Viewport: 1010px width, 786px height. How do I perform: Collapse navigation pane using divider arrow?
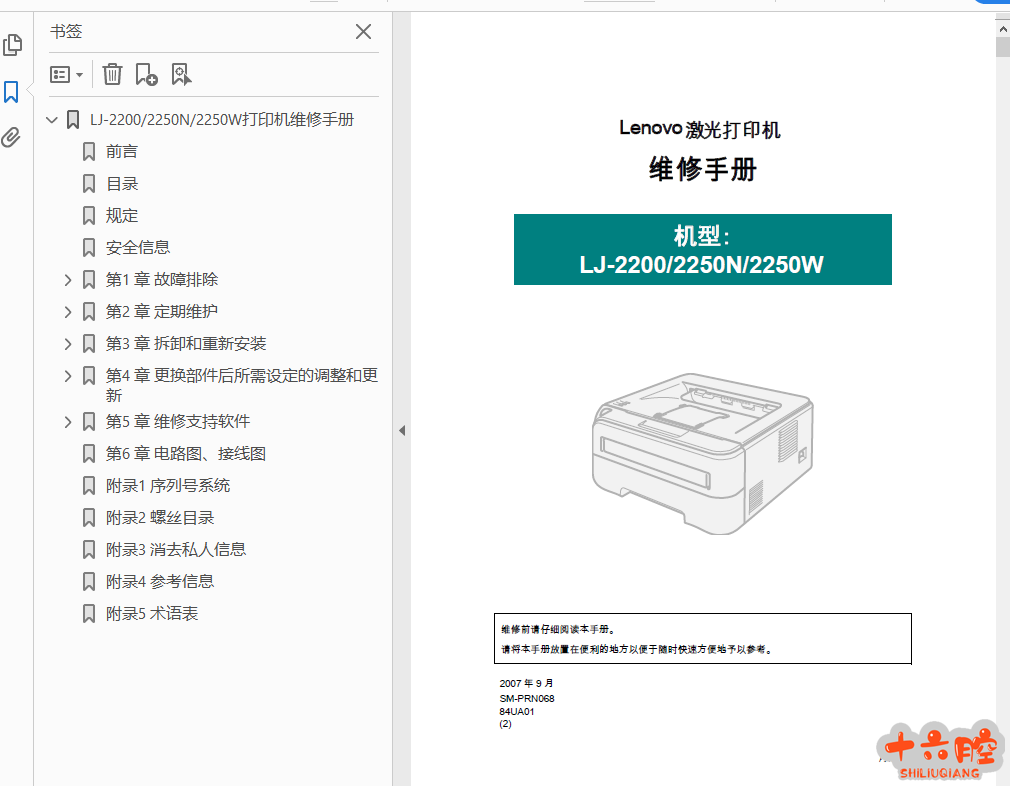(401, 430)
